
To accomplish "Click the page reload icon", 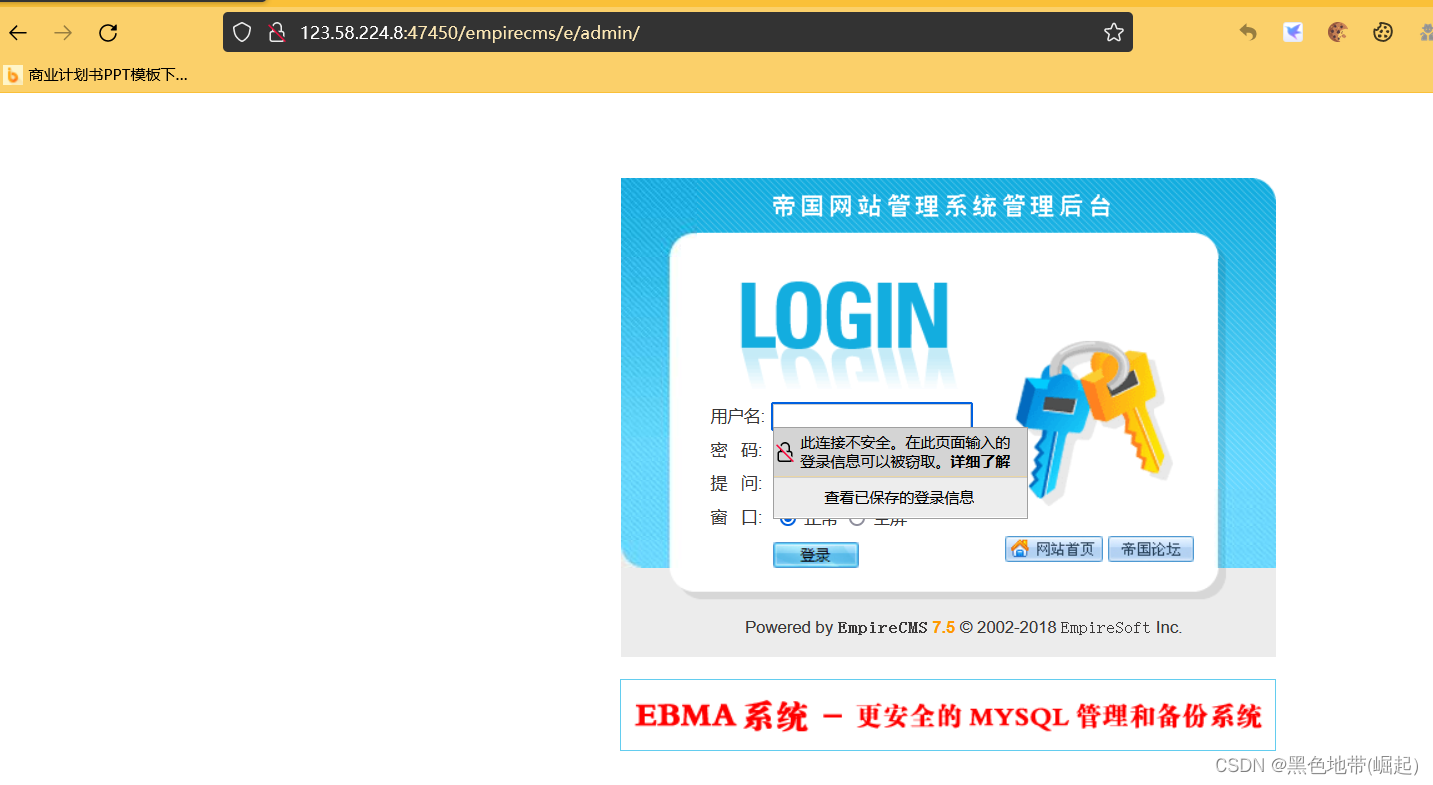I will point(107,31).
